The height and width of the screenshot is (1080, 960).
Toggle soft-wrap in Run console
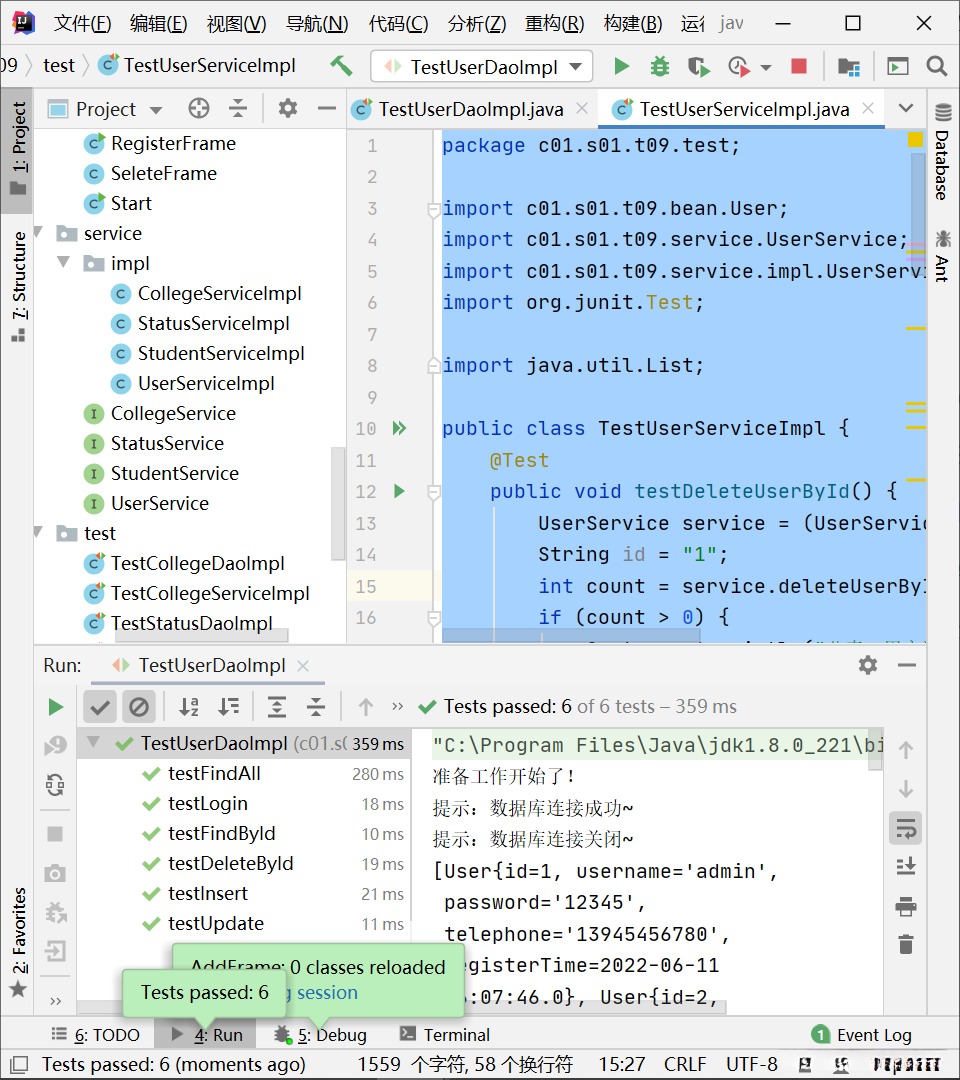(x=906, y=828)
